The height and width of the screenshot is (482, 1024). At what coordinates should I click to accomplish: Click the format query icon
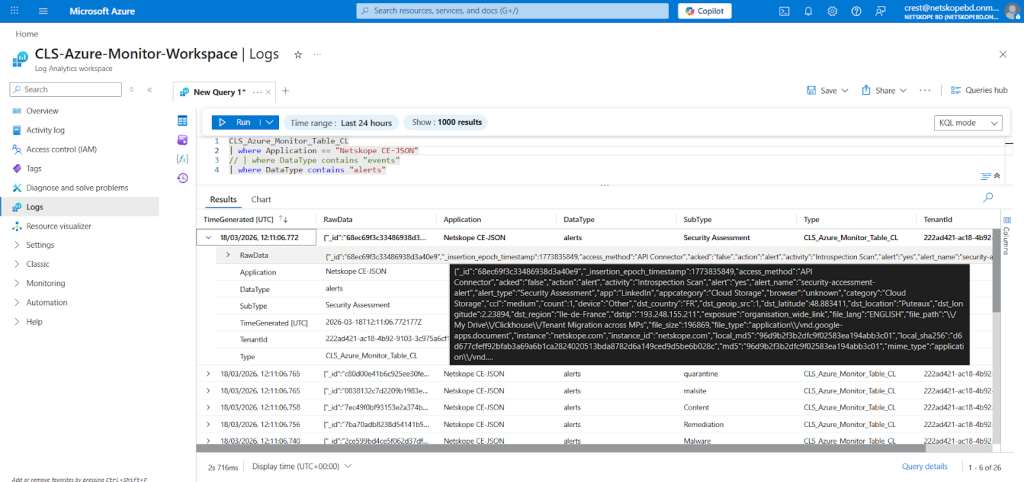[x=985, y=176]
